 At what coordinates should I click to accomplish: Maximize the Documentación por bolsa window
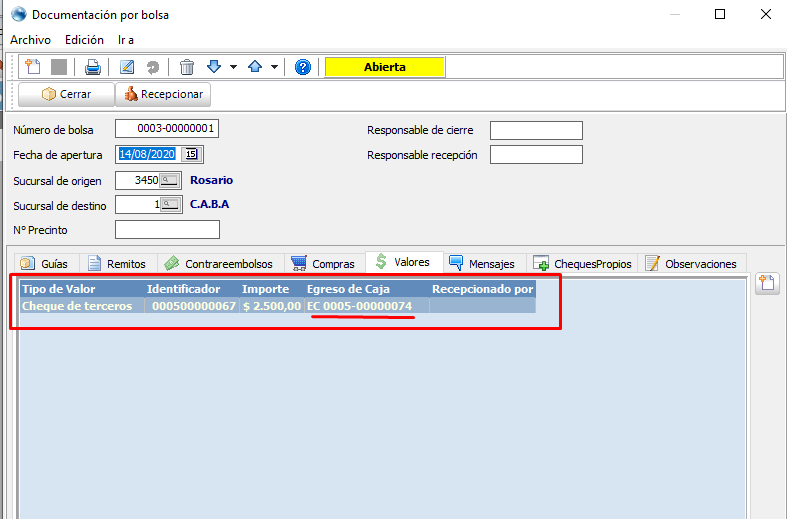point(720,14)
